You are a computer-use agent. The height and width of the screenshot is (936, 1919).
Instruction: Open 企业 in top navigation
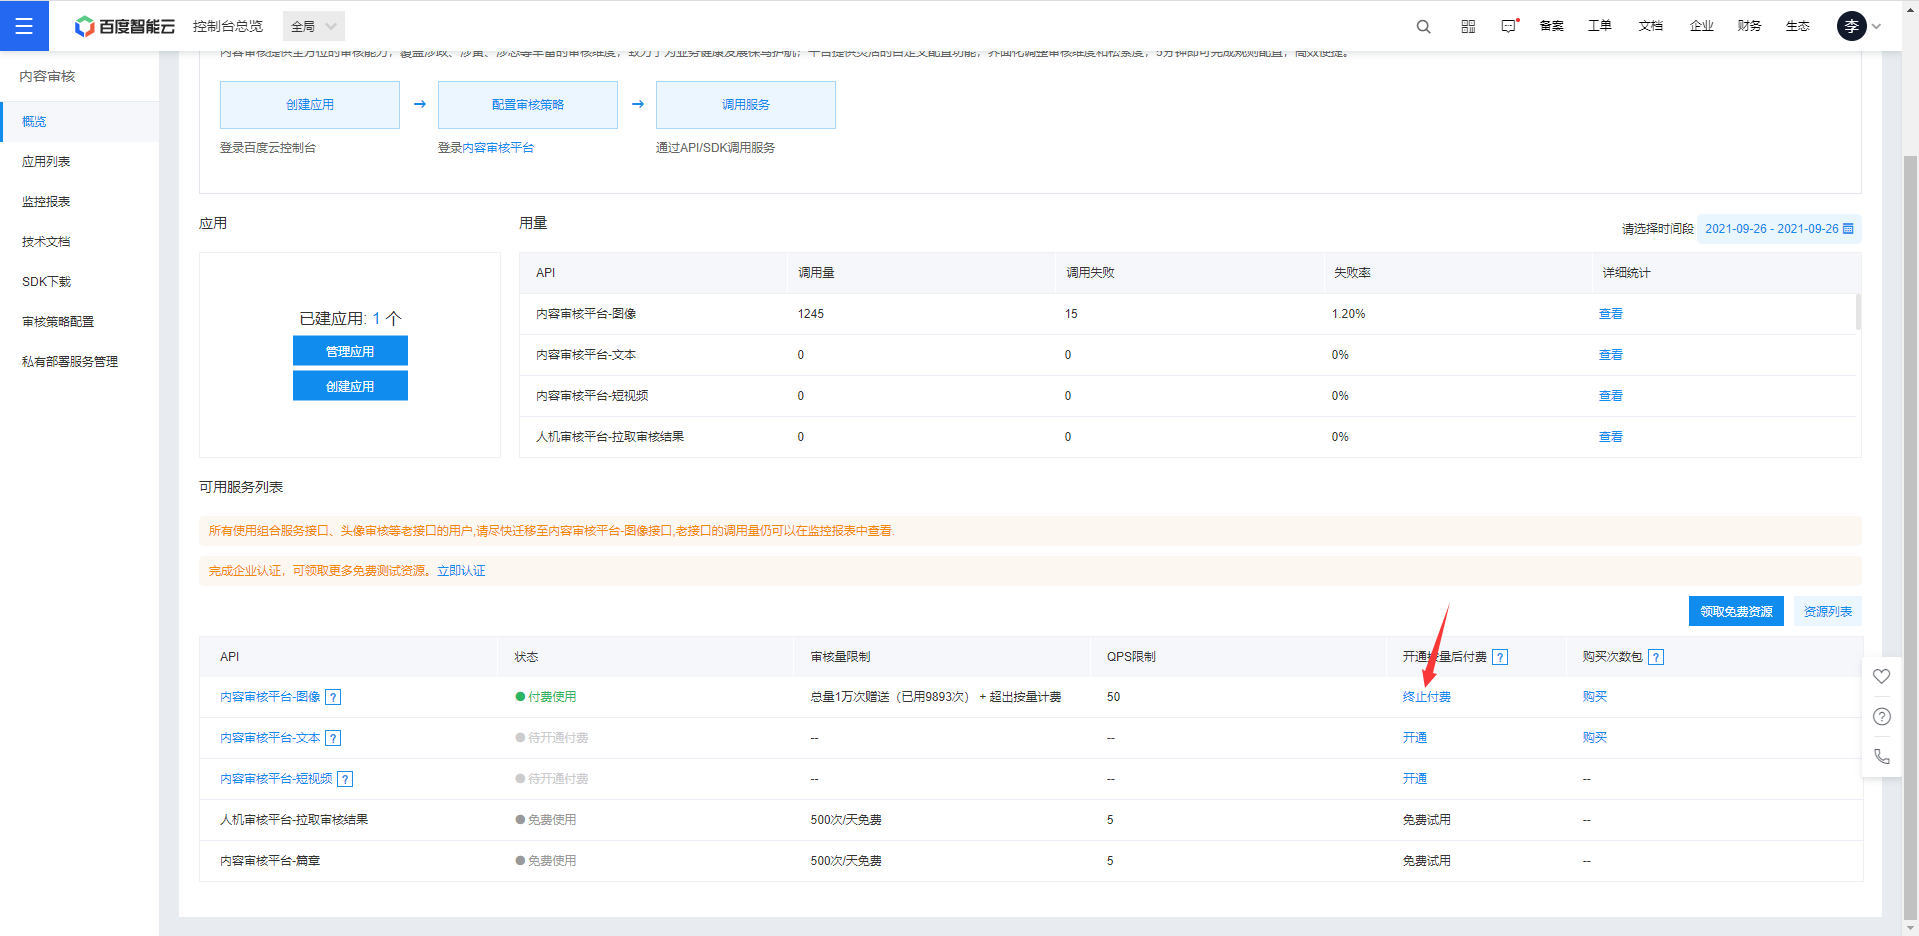coord(1701,26)
